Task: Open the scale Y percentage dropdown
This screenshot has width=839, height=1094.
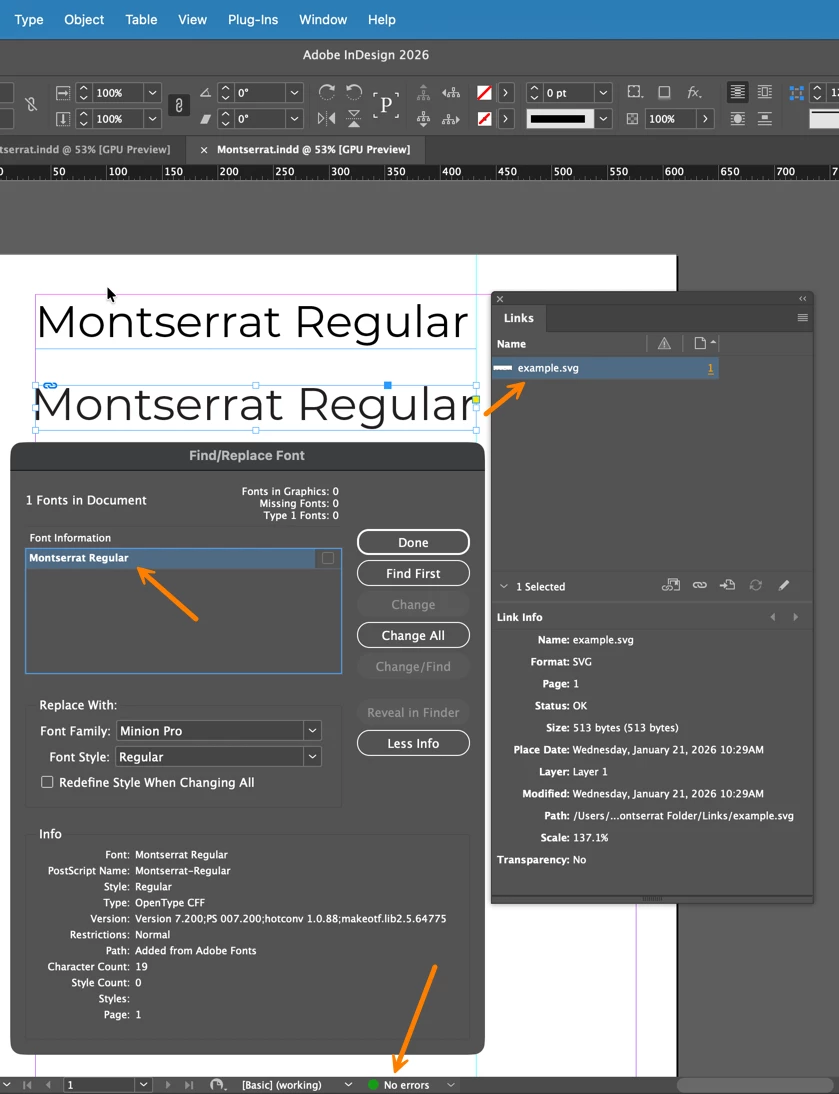Action: coord(152,119)
